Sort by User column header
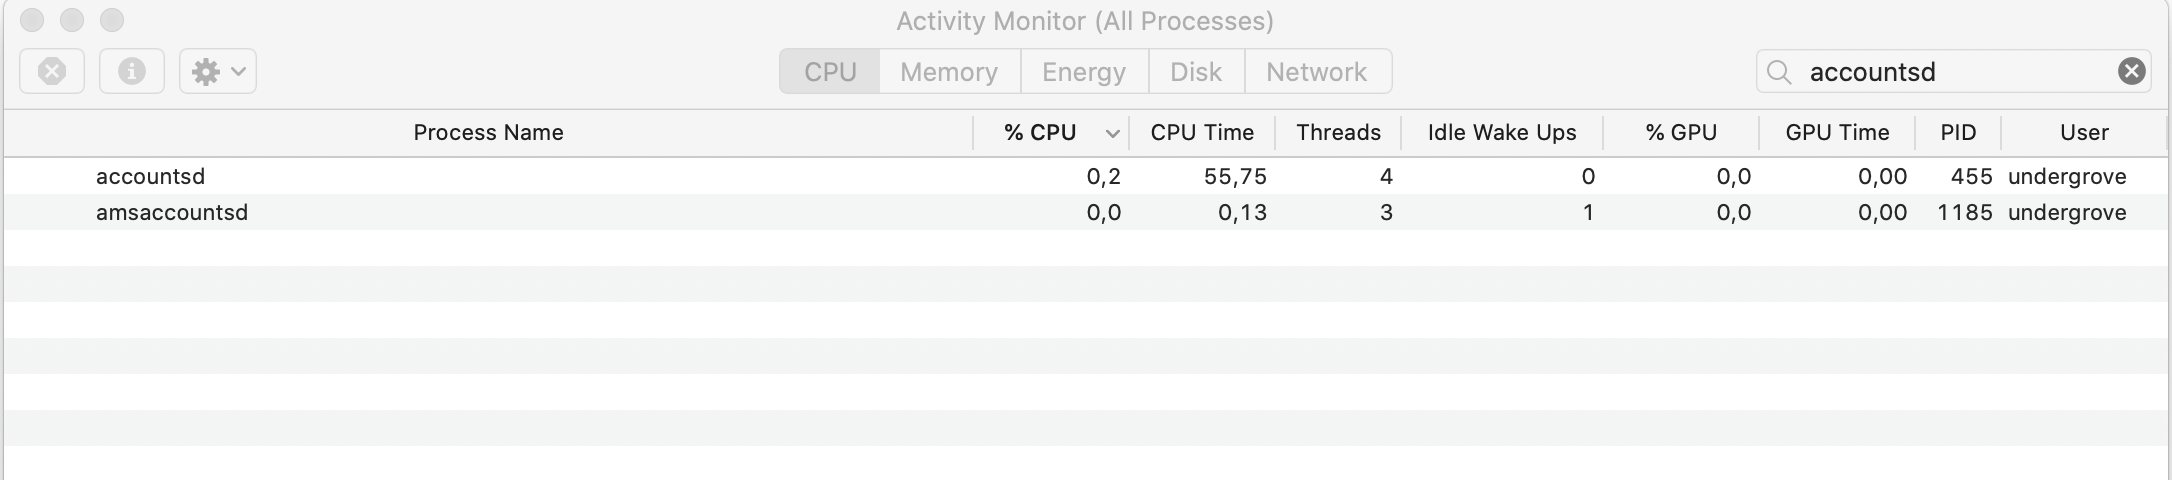The height and width of the screenshot is (480, 2172). point(2083,133)
